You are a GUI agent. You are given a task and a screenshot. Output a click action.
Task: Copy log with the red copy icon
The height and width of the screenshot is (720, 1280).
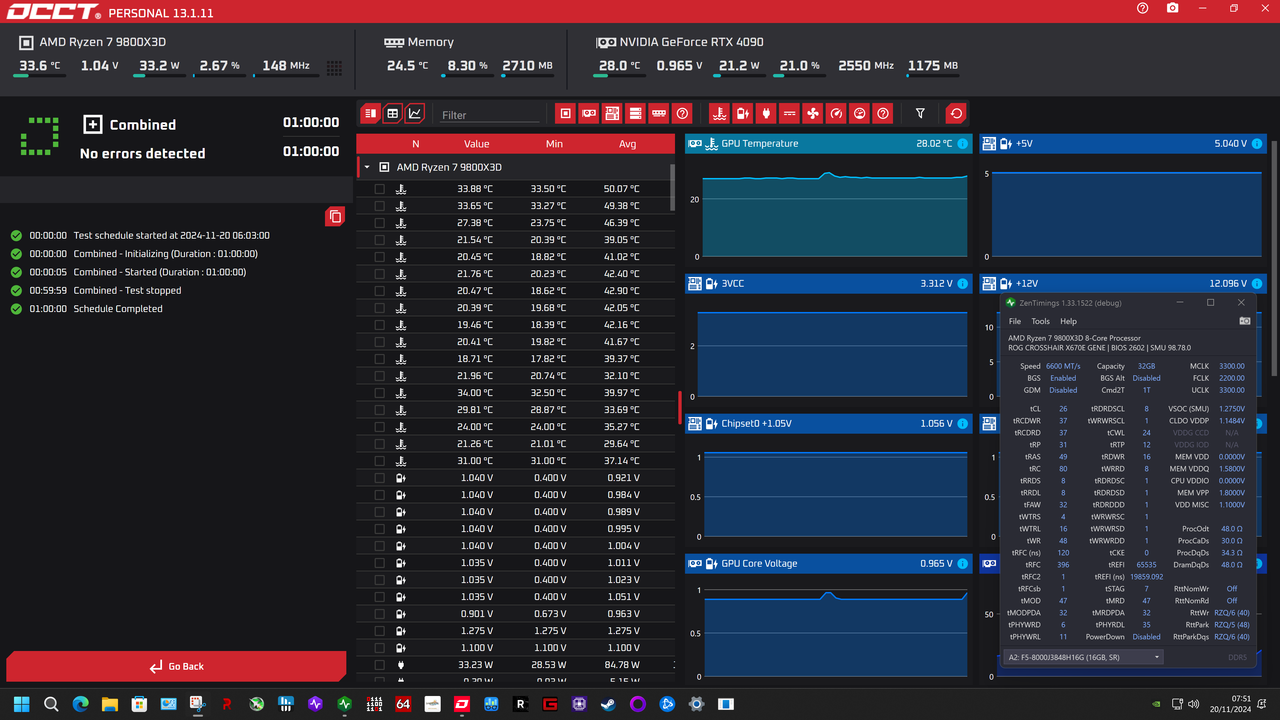[x=335, y=216]
